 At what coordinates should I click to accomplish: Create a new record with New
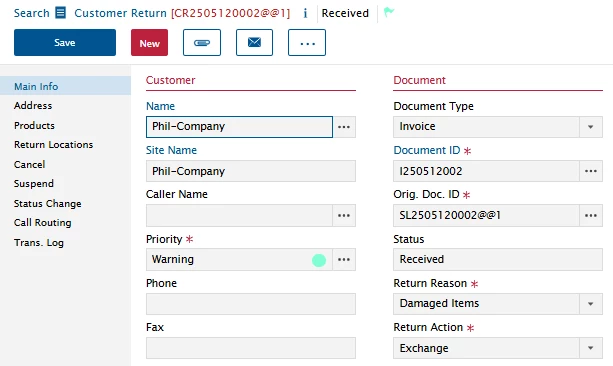coord(149,43)
